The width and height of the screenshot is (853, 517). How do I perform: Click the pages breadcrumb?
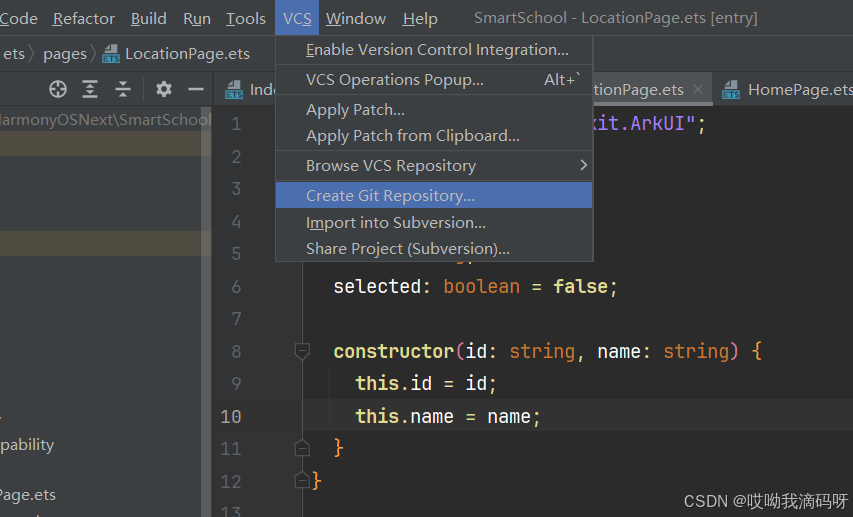click(x=65, y=54)
